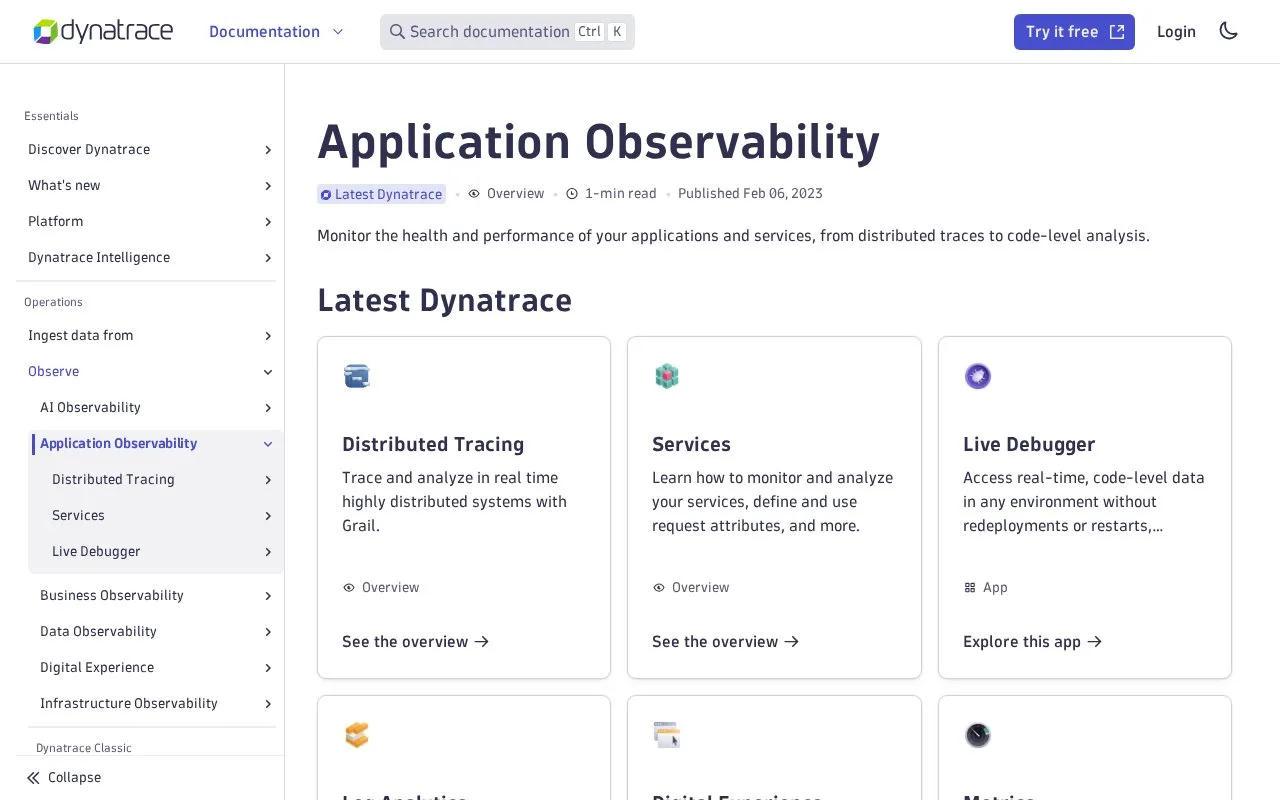Expand Distributed Tracing sidebar chevron
The height and width of the screenshot is (800, 1280).
click(268, 480)
